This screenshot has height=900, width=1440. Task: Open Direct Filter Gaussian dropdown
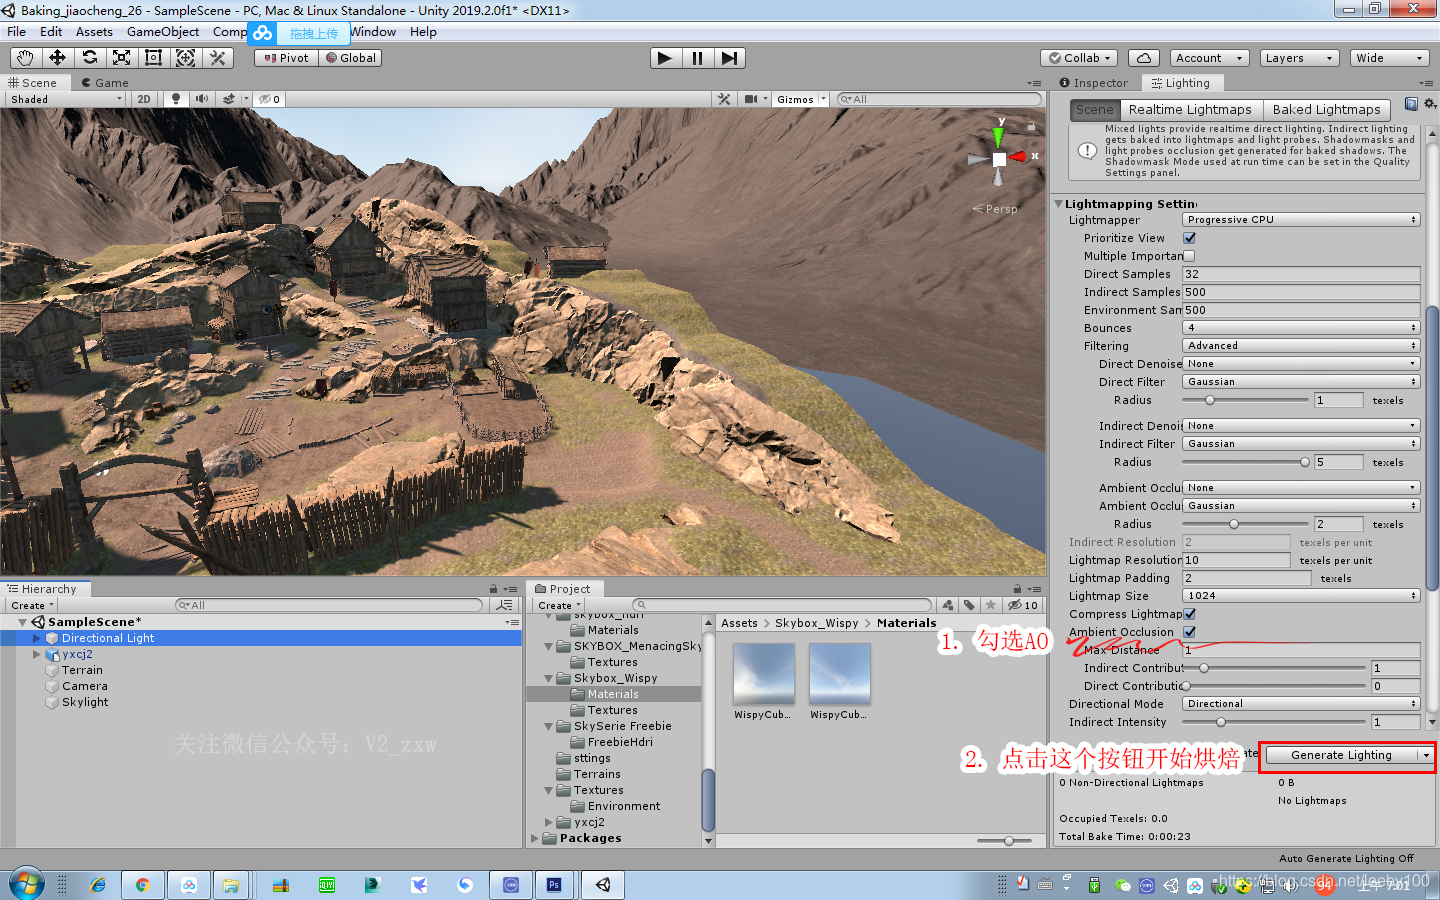(1301, 382)
